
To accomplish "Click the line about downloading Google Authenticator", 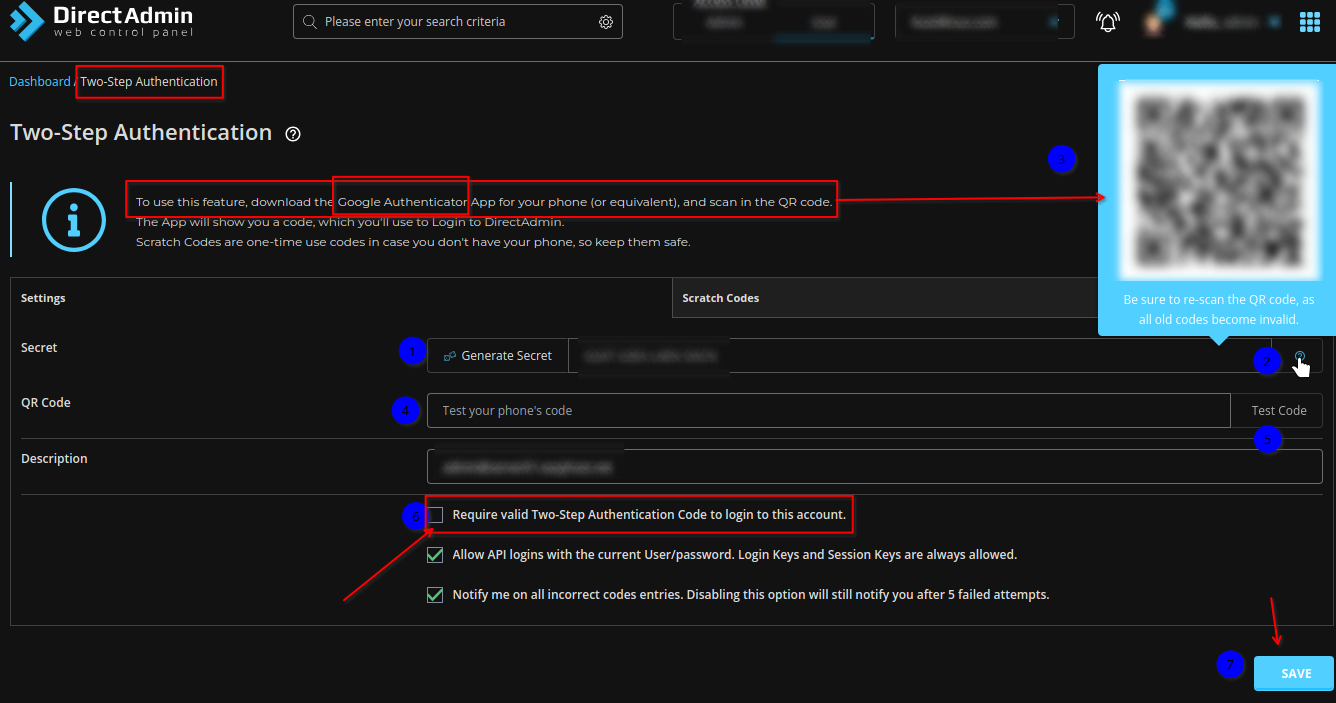I will tap(484, 202).
